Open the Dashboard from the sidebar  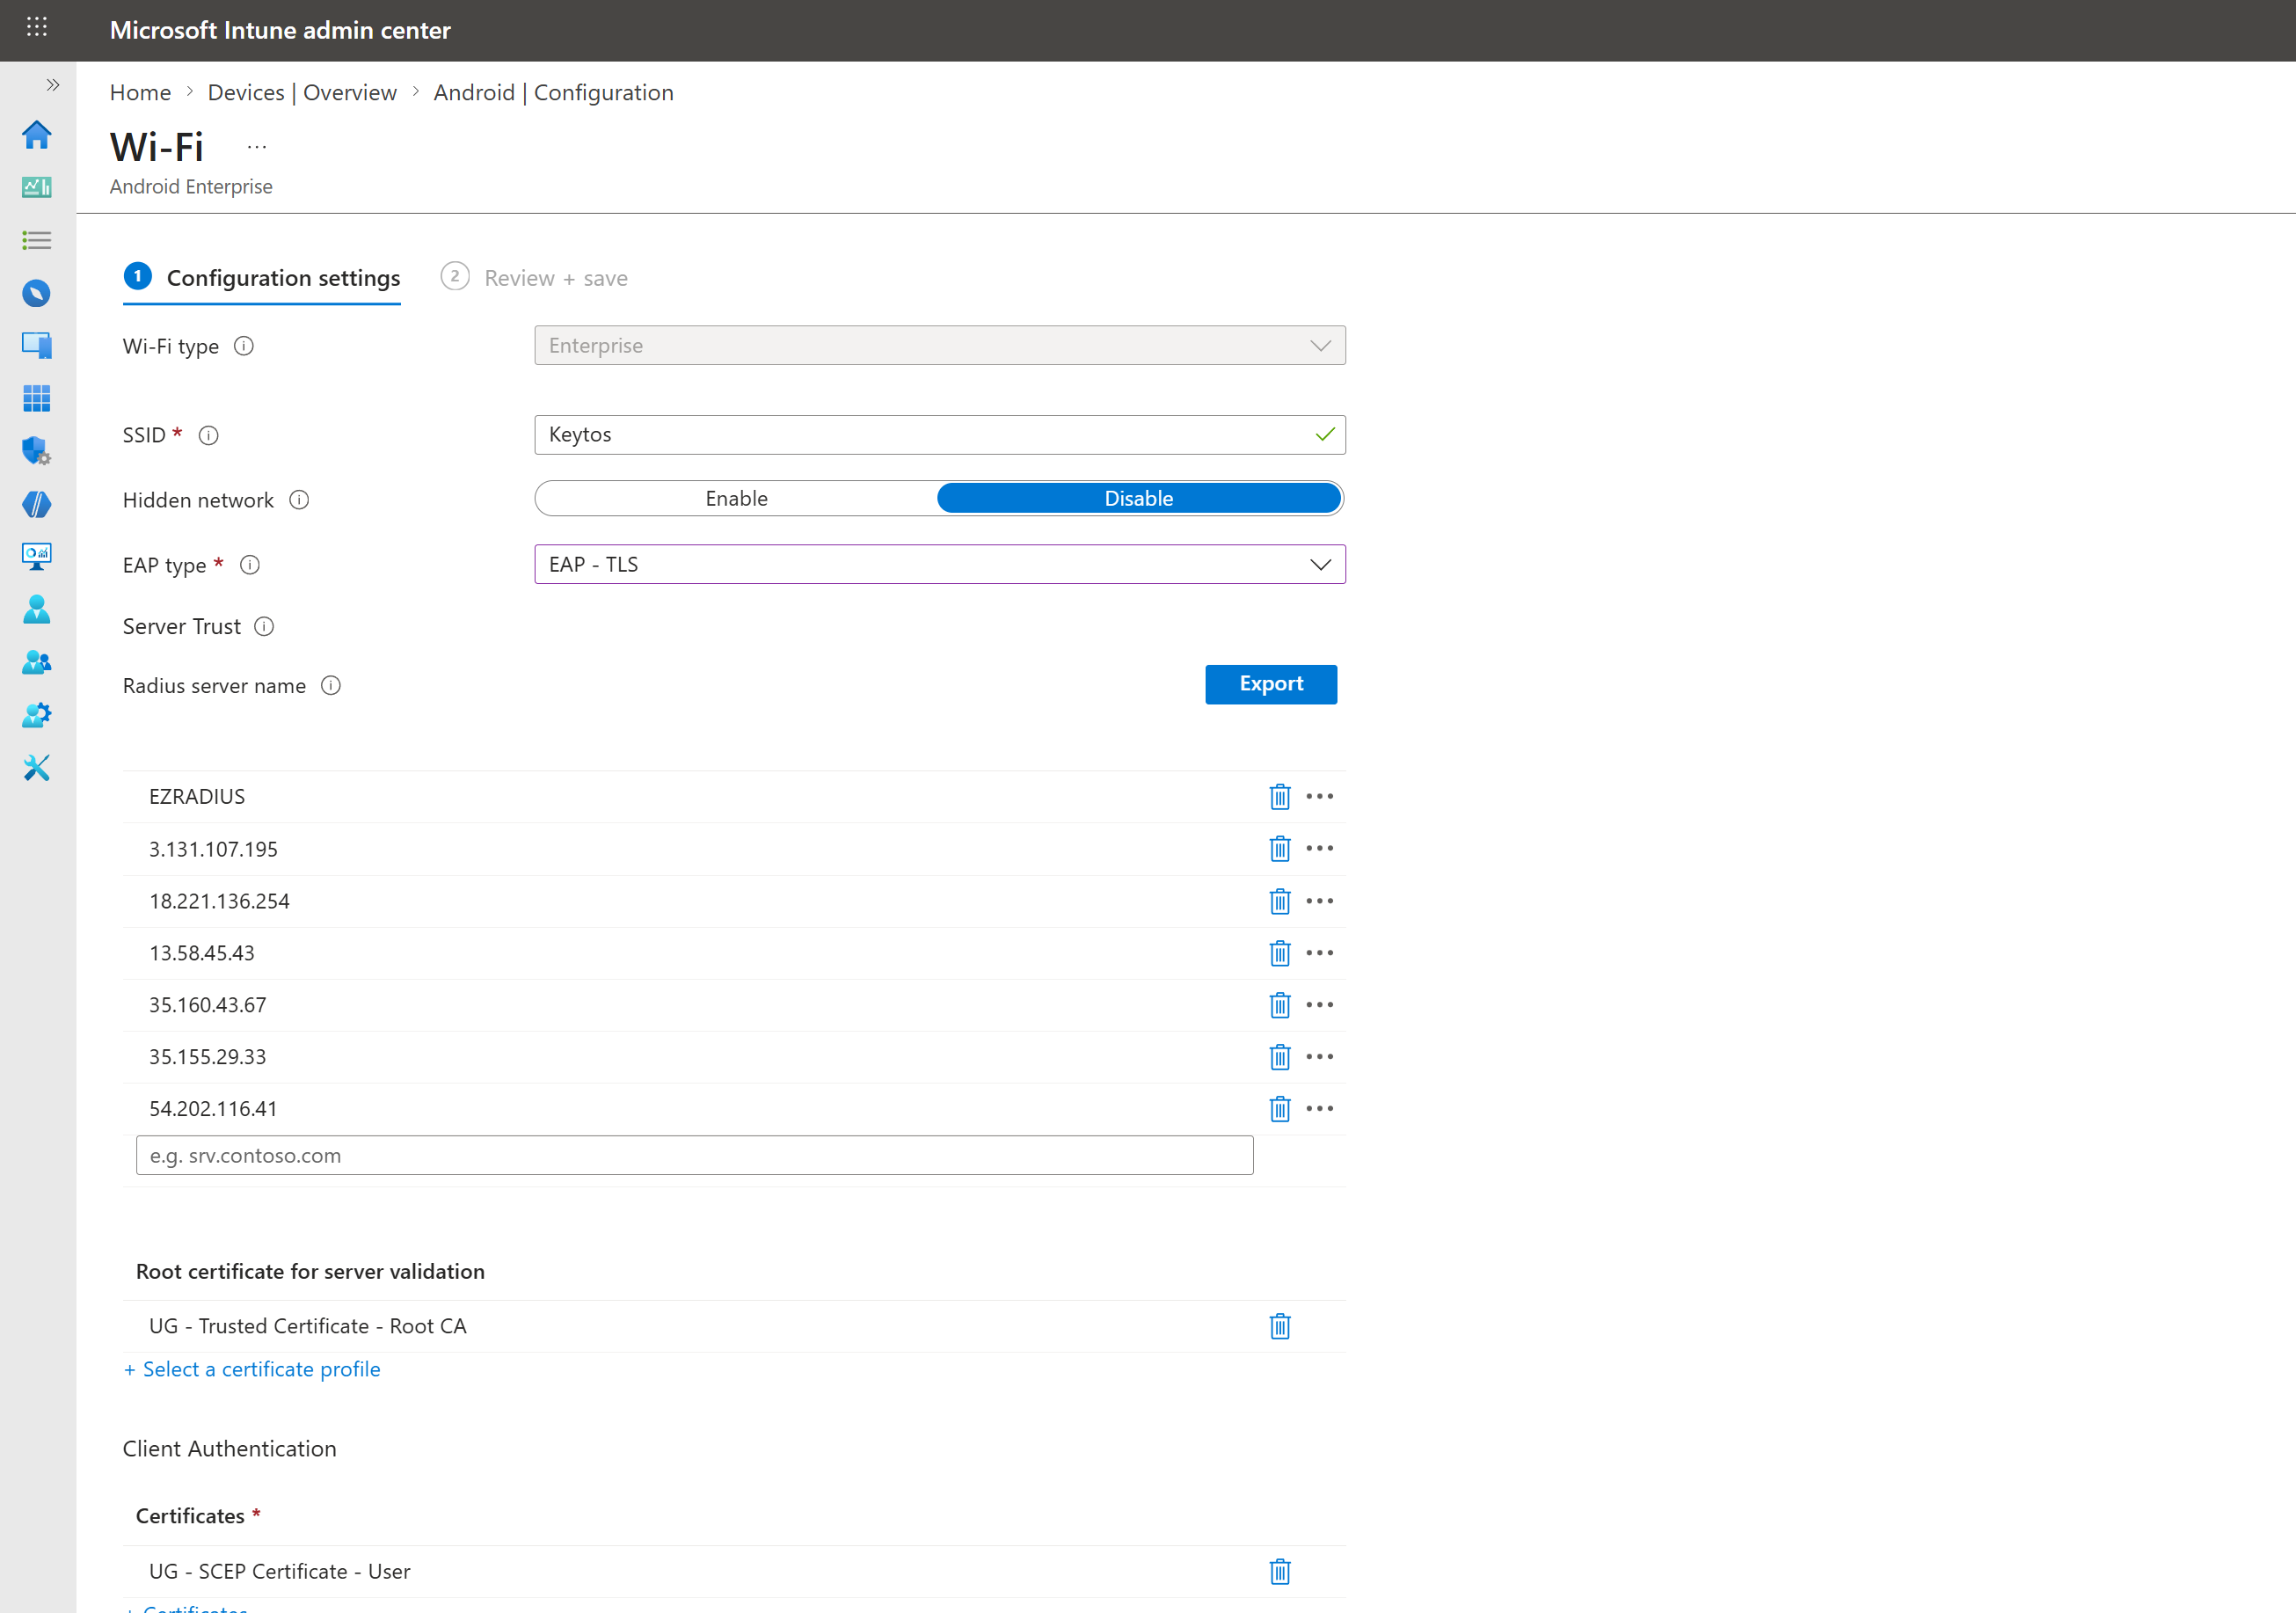click(37, 187)
